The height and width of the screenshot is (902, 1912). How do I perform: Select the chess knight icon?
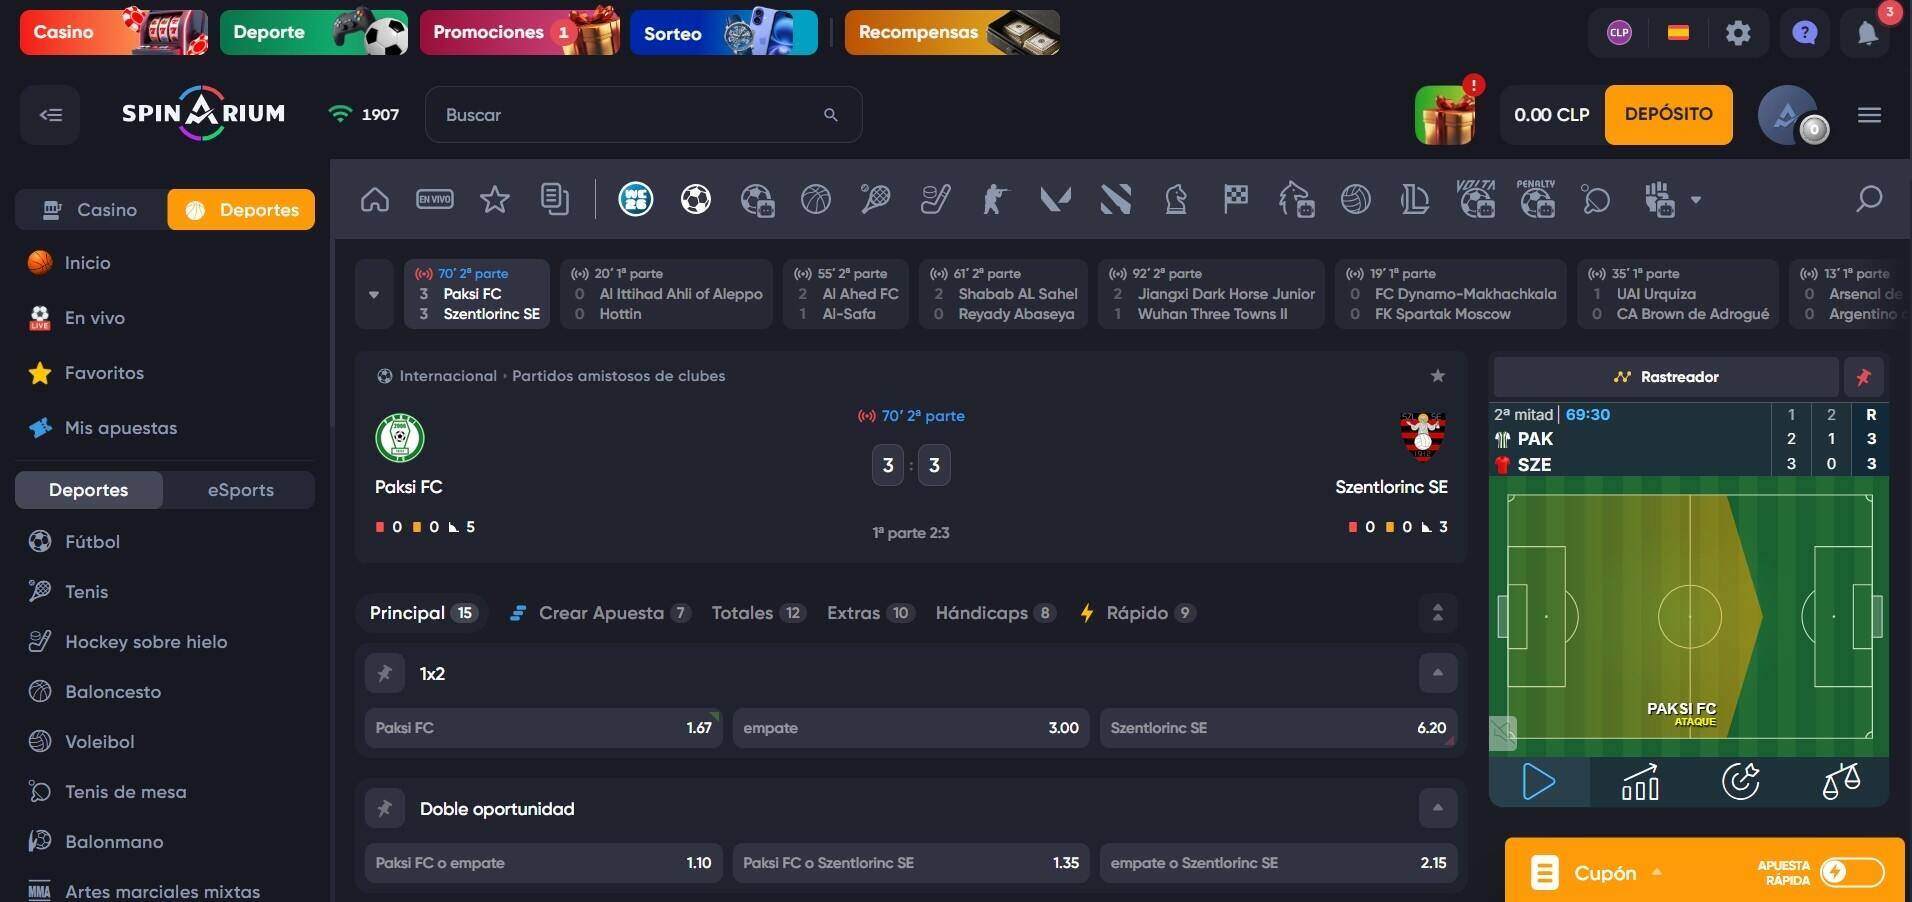coord(1176,200)
